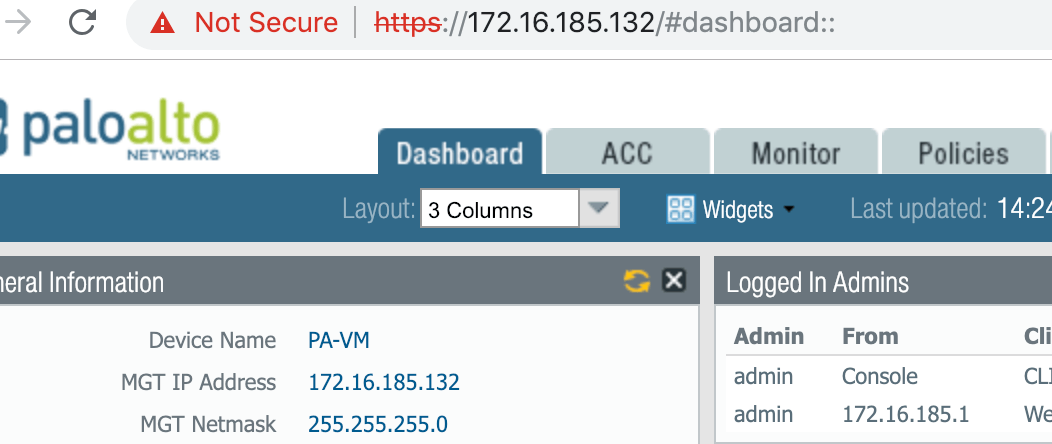Viewport: 1052px width, 444px height.
Task: Sort by the From column header
Action: tap(870, 336)
